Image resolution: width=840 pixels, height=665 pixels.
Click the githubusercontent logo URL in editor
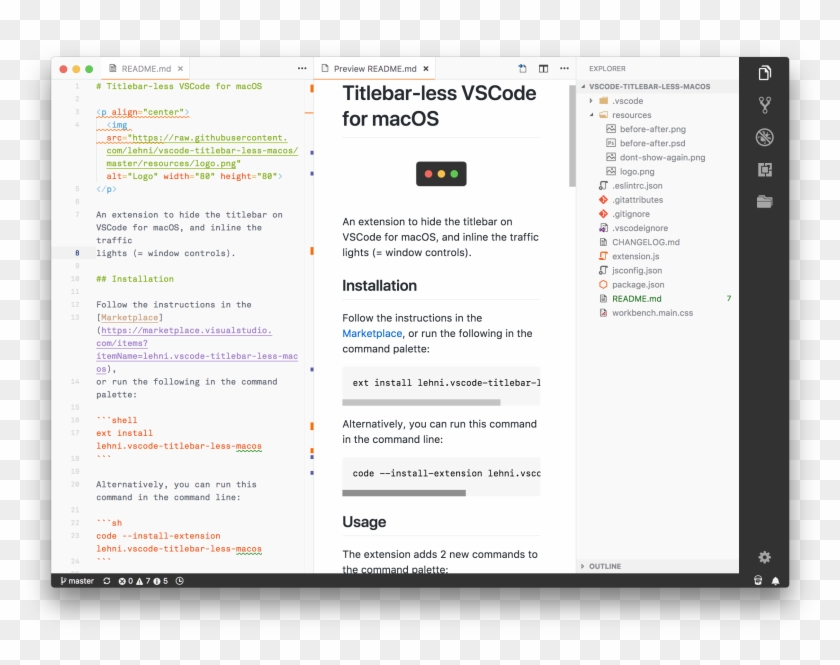coord(202,151)
